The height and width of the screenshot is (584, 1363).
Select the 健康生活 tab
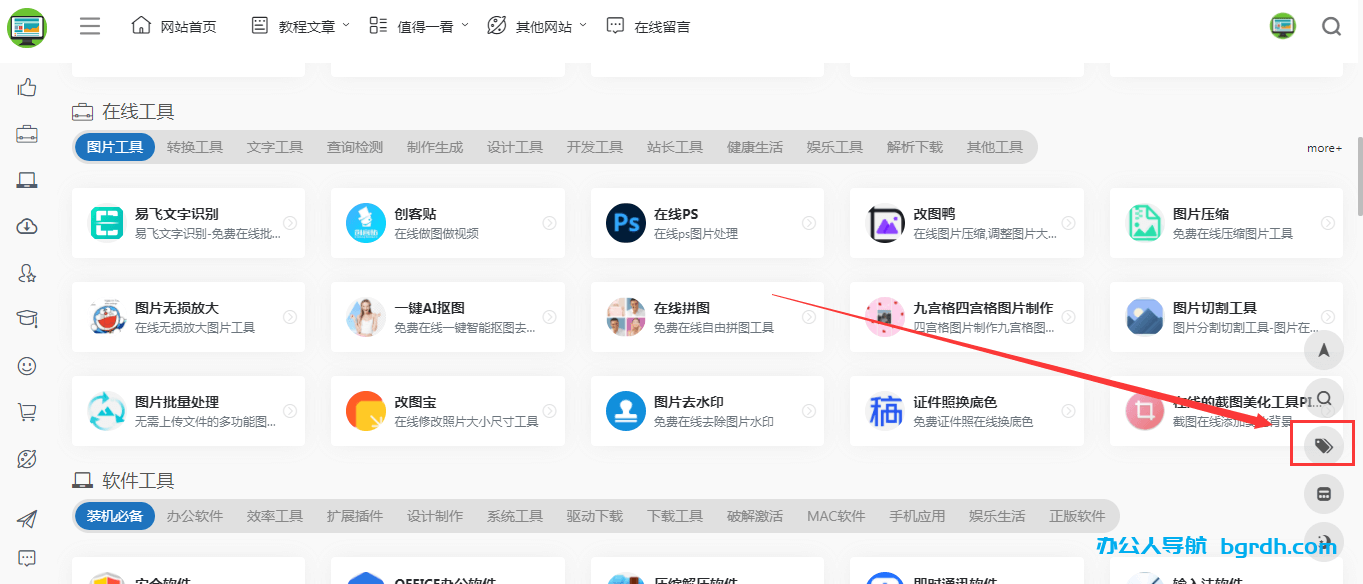click(x=755, y=147)
